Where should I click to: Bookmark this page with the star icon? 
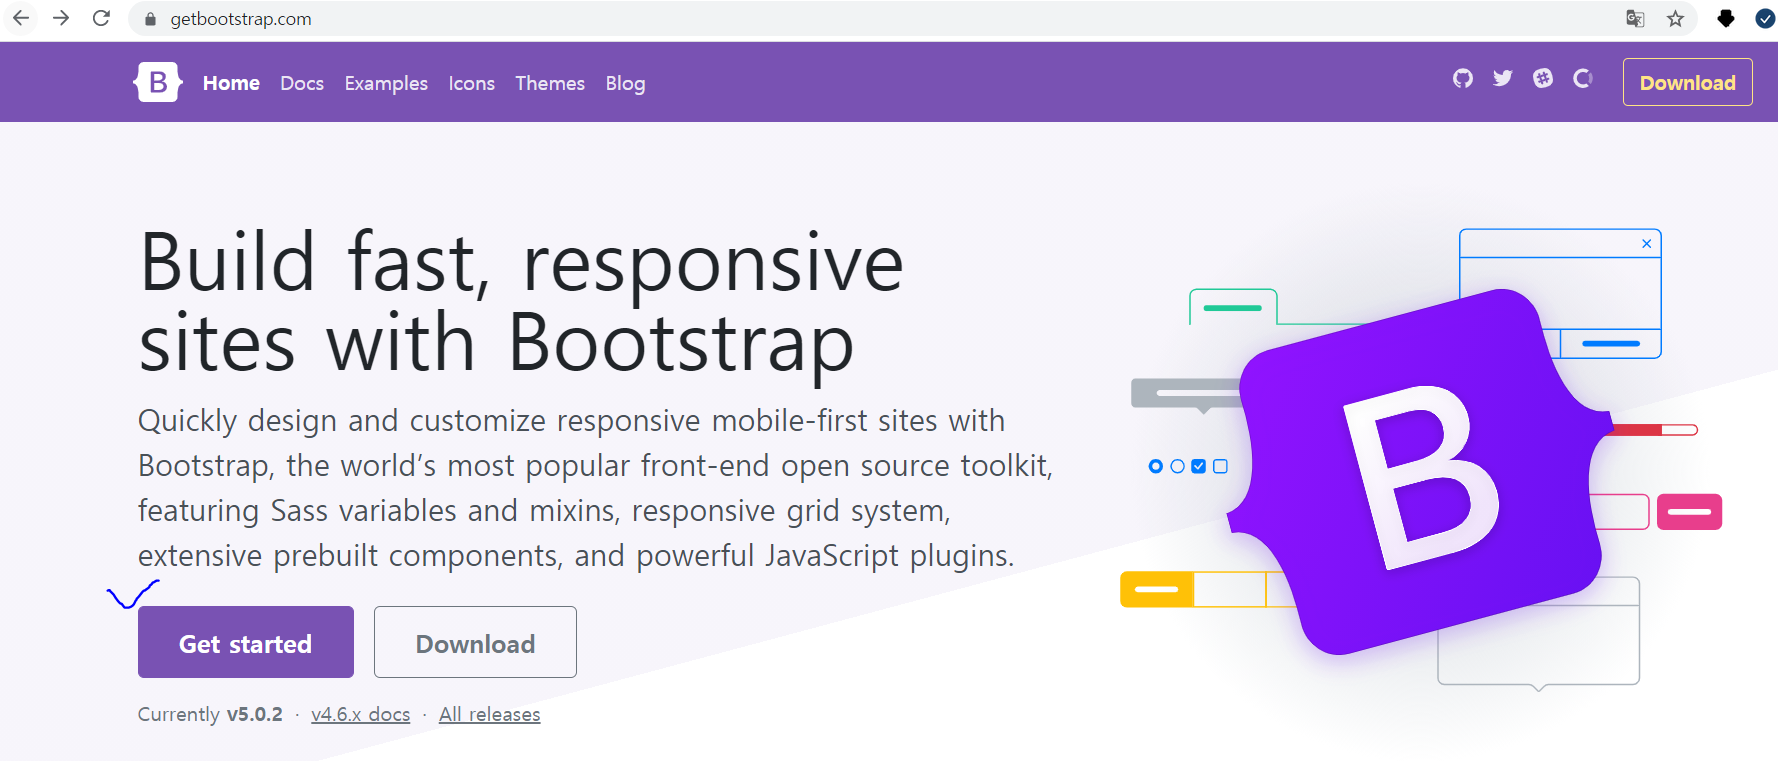point(1675,18)
